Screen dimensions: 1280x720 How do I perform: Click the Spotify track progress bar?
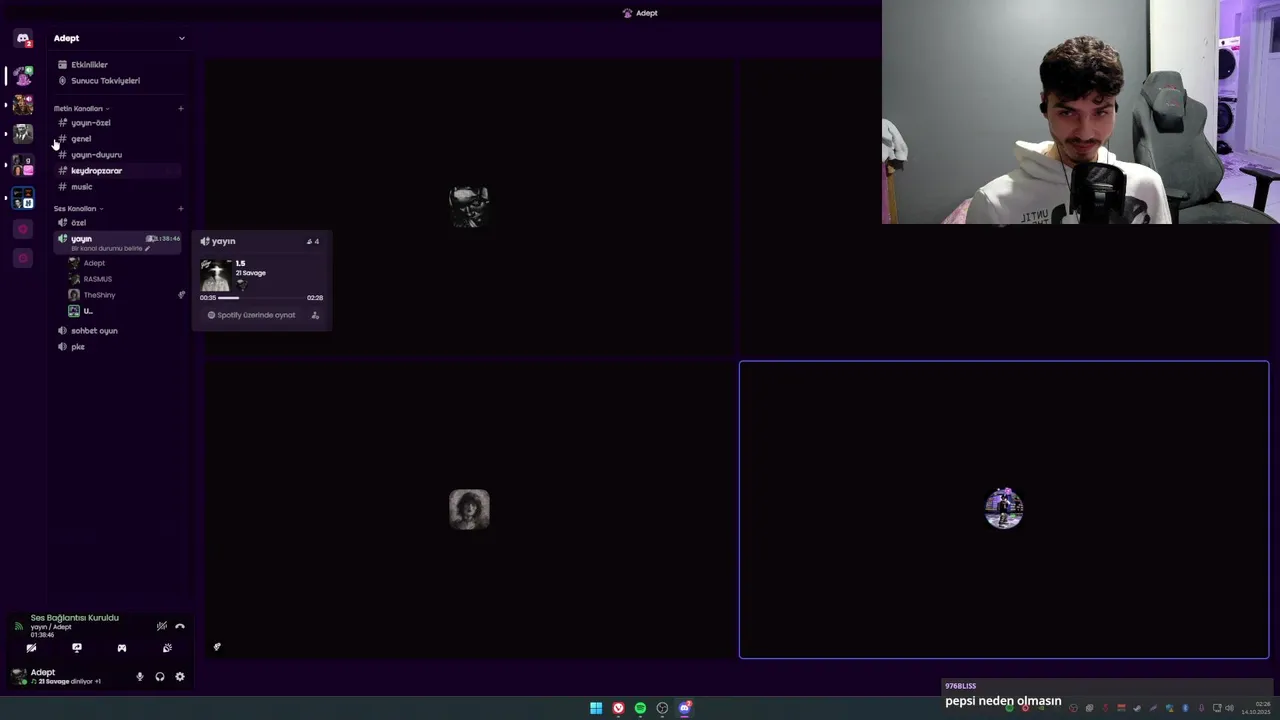(261, 298)
